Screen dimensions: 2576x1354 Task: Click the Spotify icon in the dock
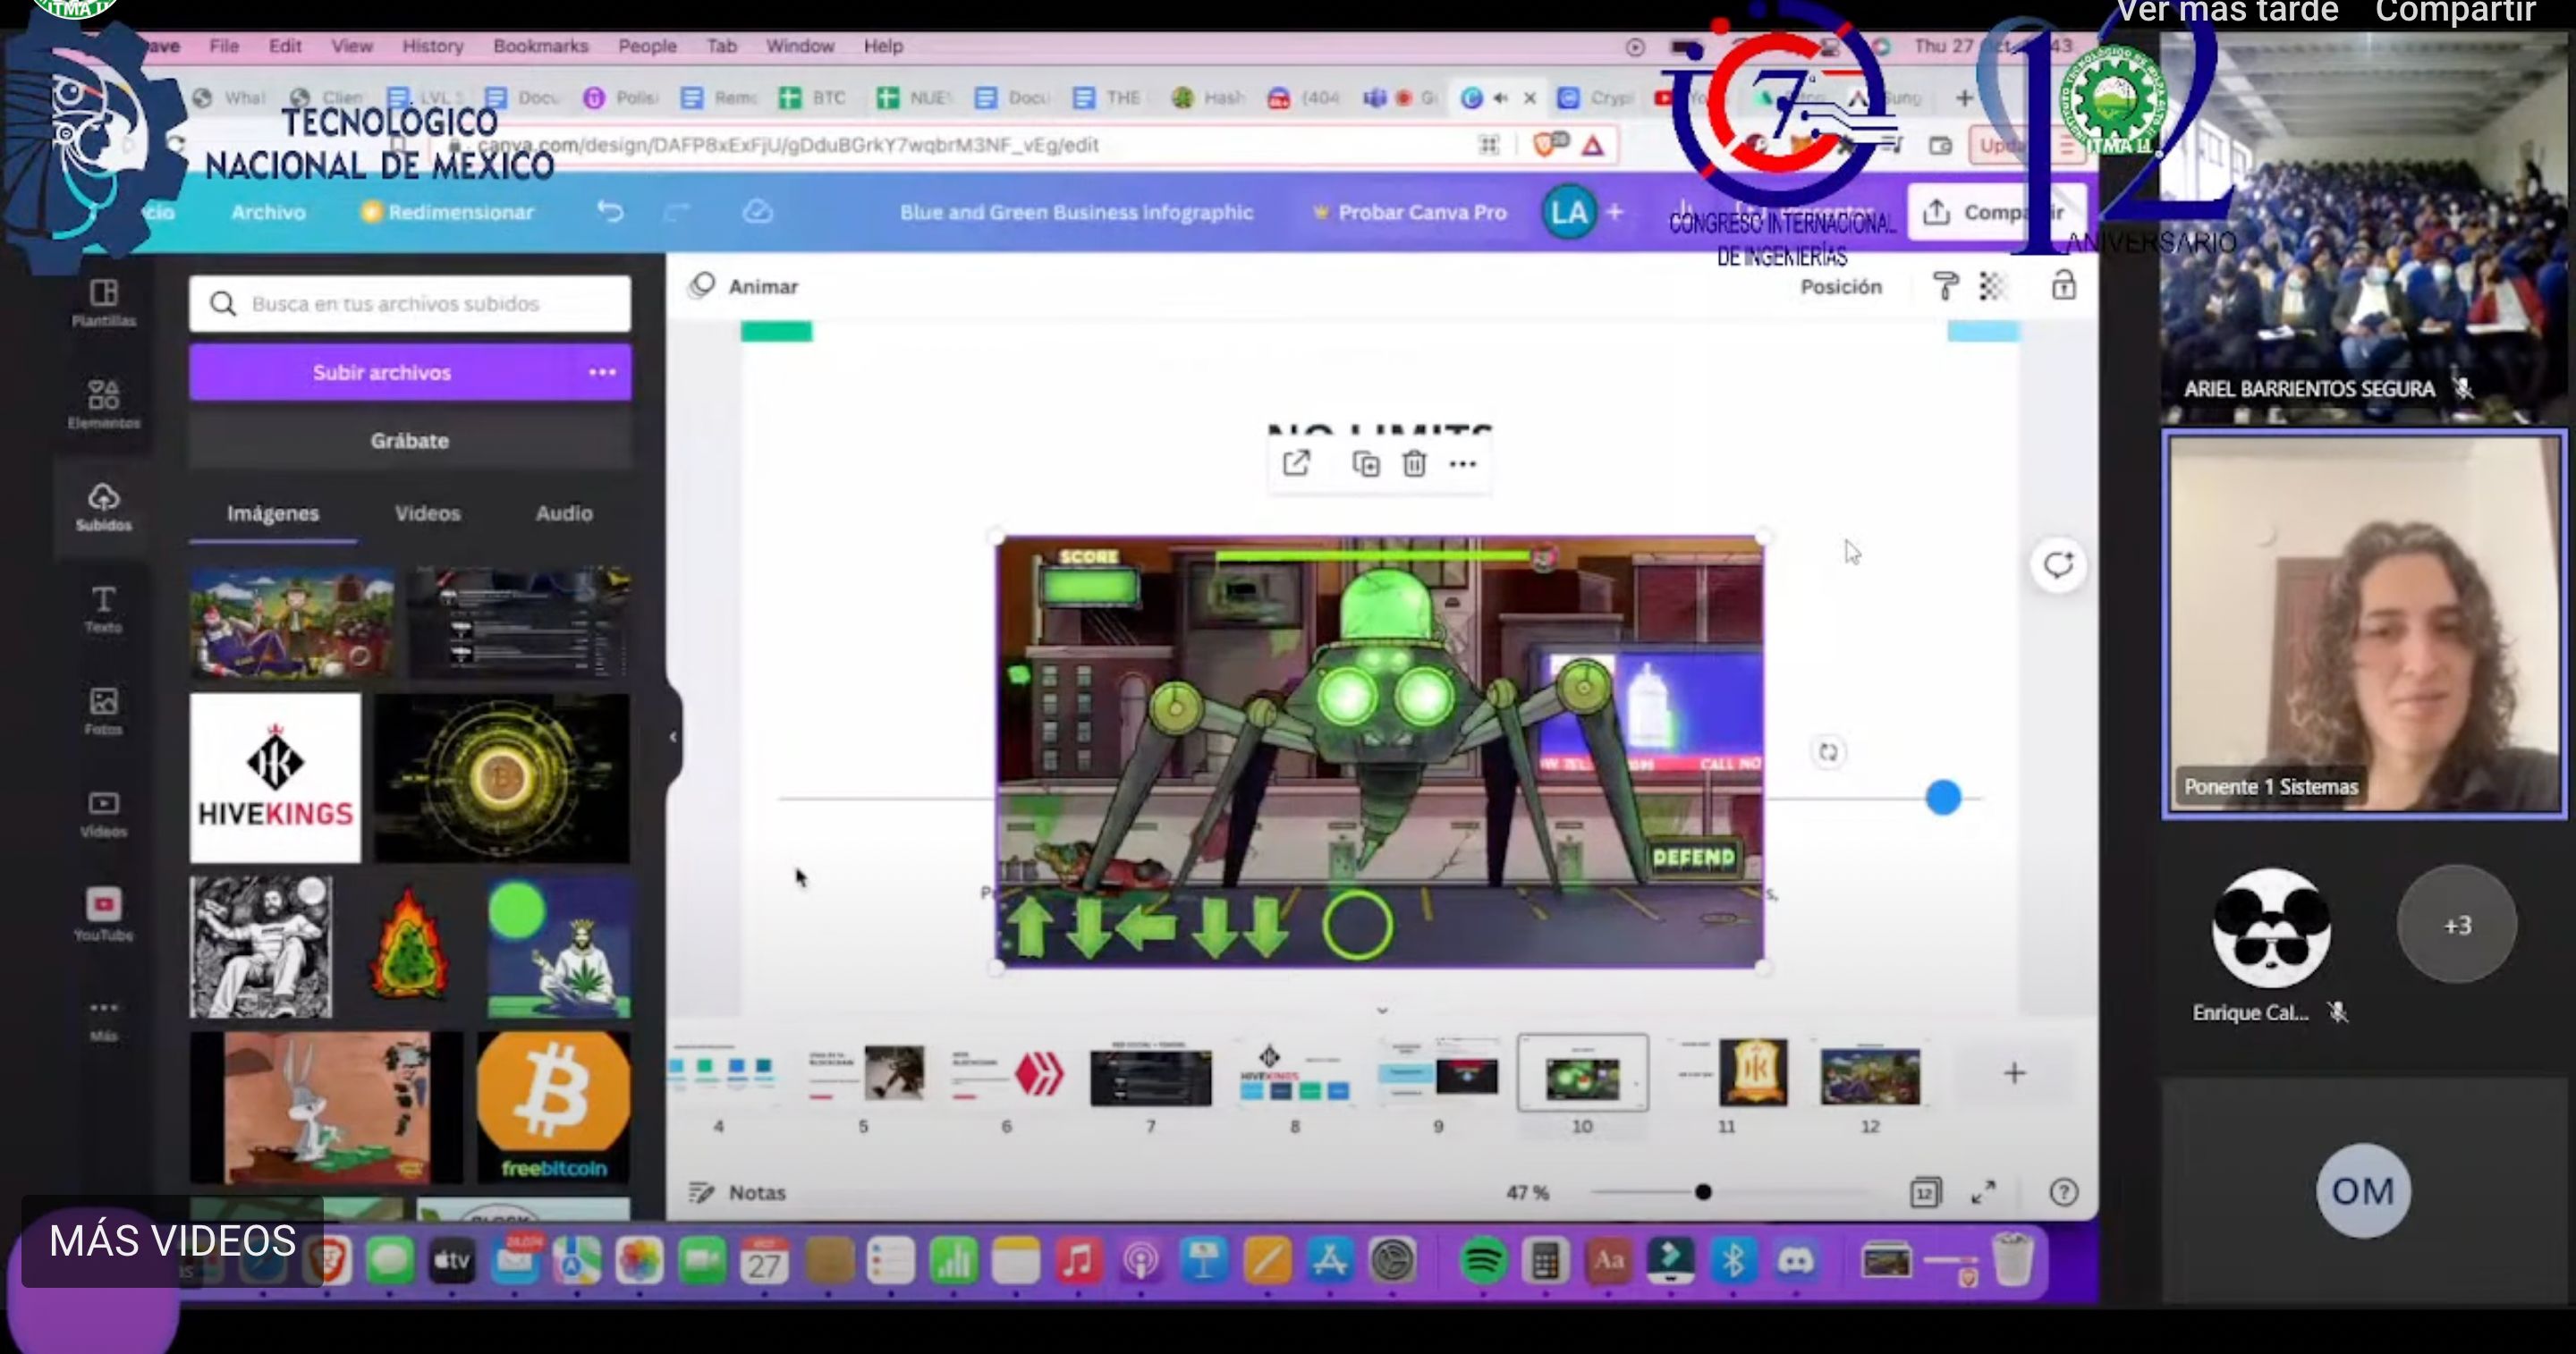click(x=1483, y=1261)
